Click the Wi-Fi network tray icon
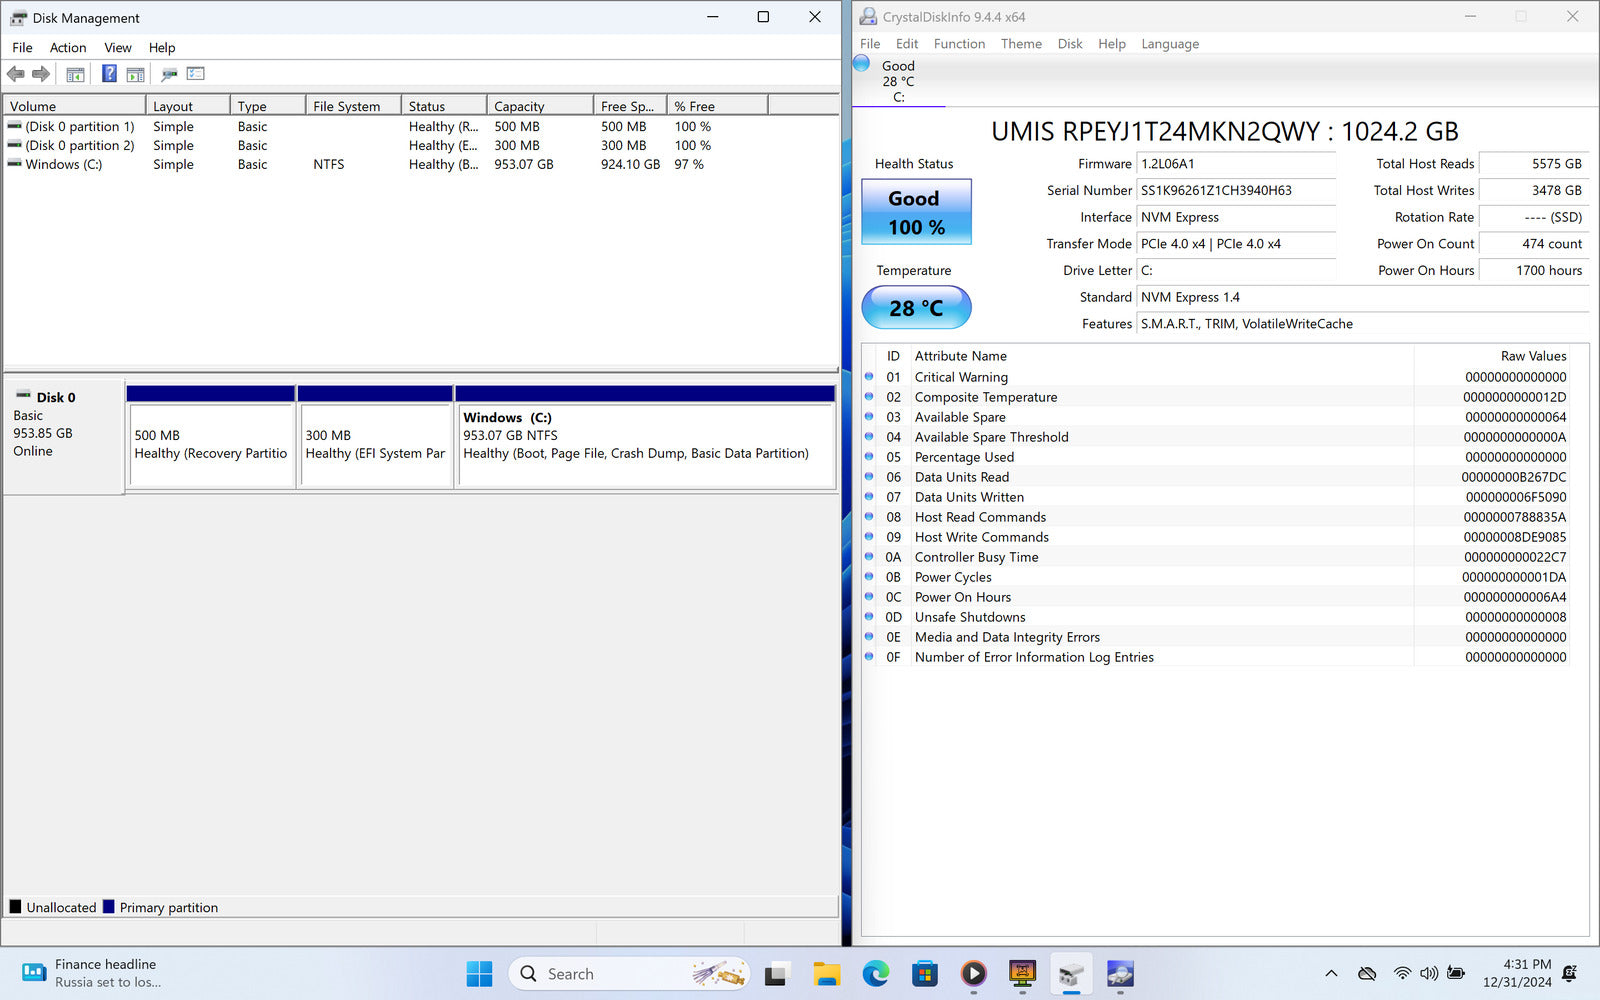Viewport: 1600px width, 1000px height. pos(1403,974)
